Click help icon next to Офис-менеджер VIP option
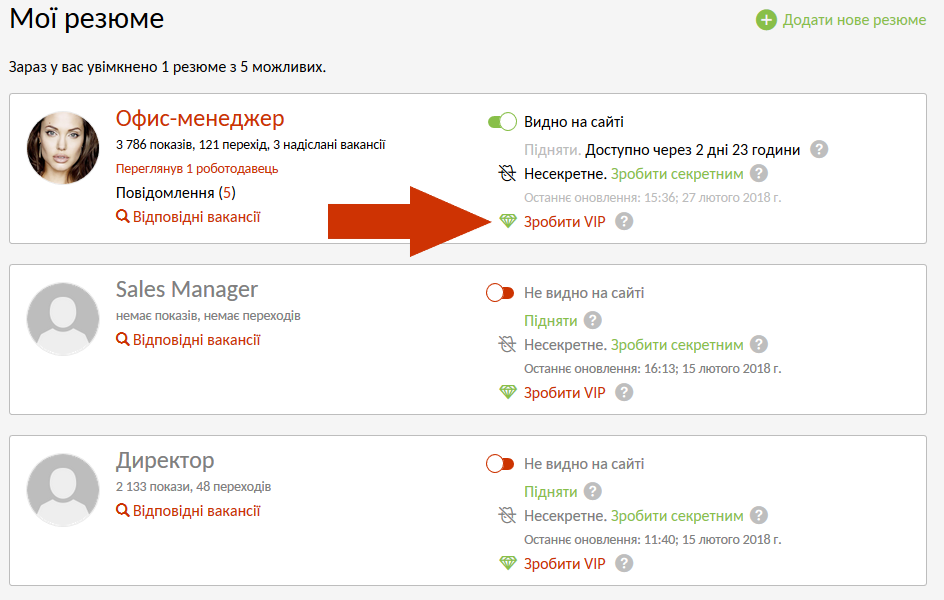Image resolution: width=944 pixels, height=600 pixels. point(624,221)
